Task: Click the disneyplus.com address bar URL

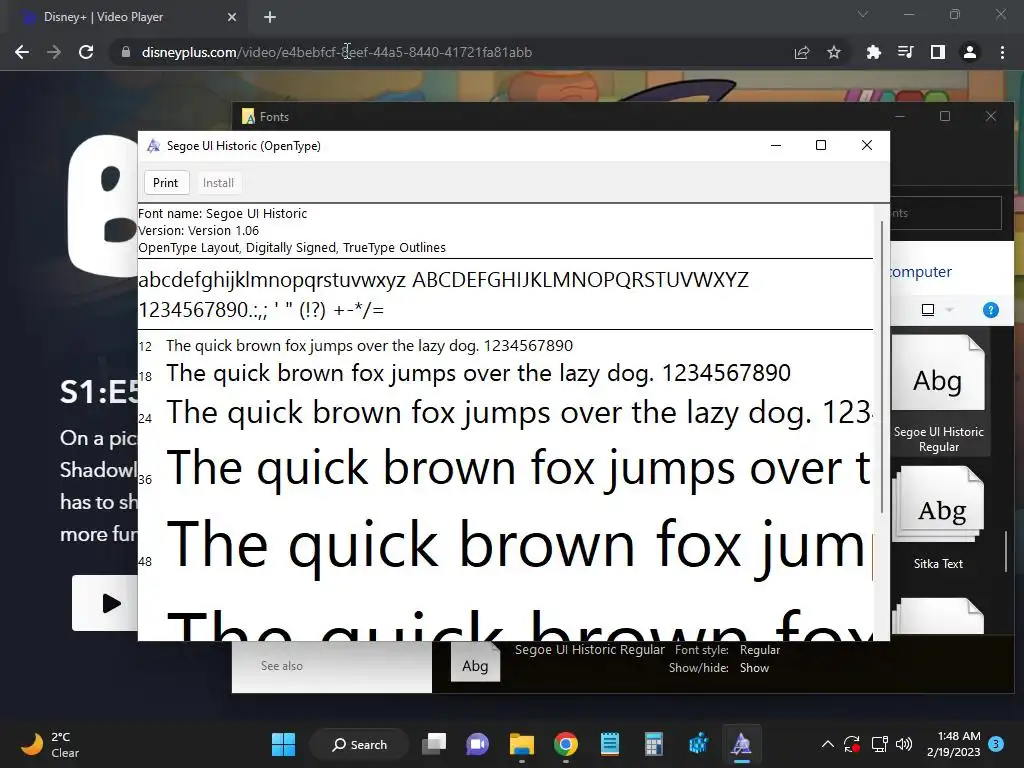Action: [x=336, y=52]
